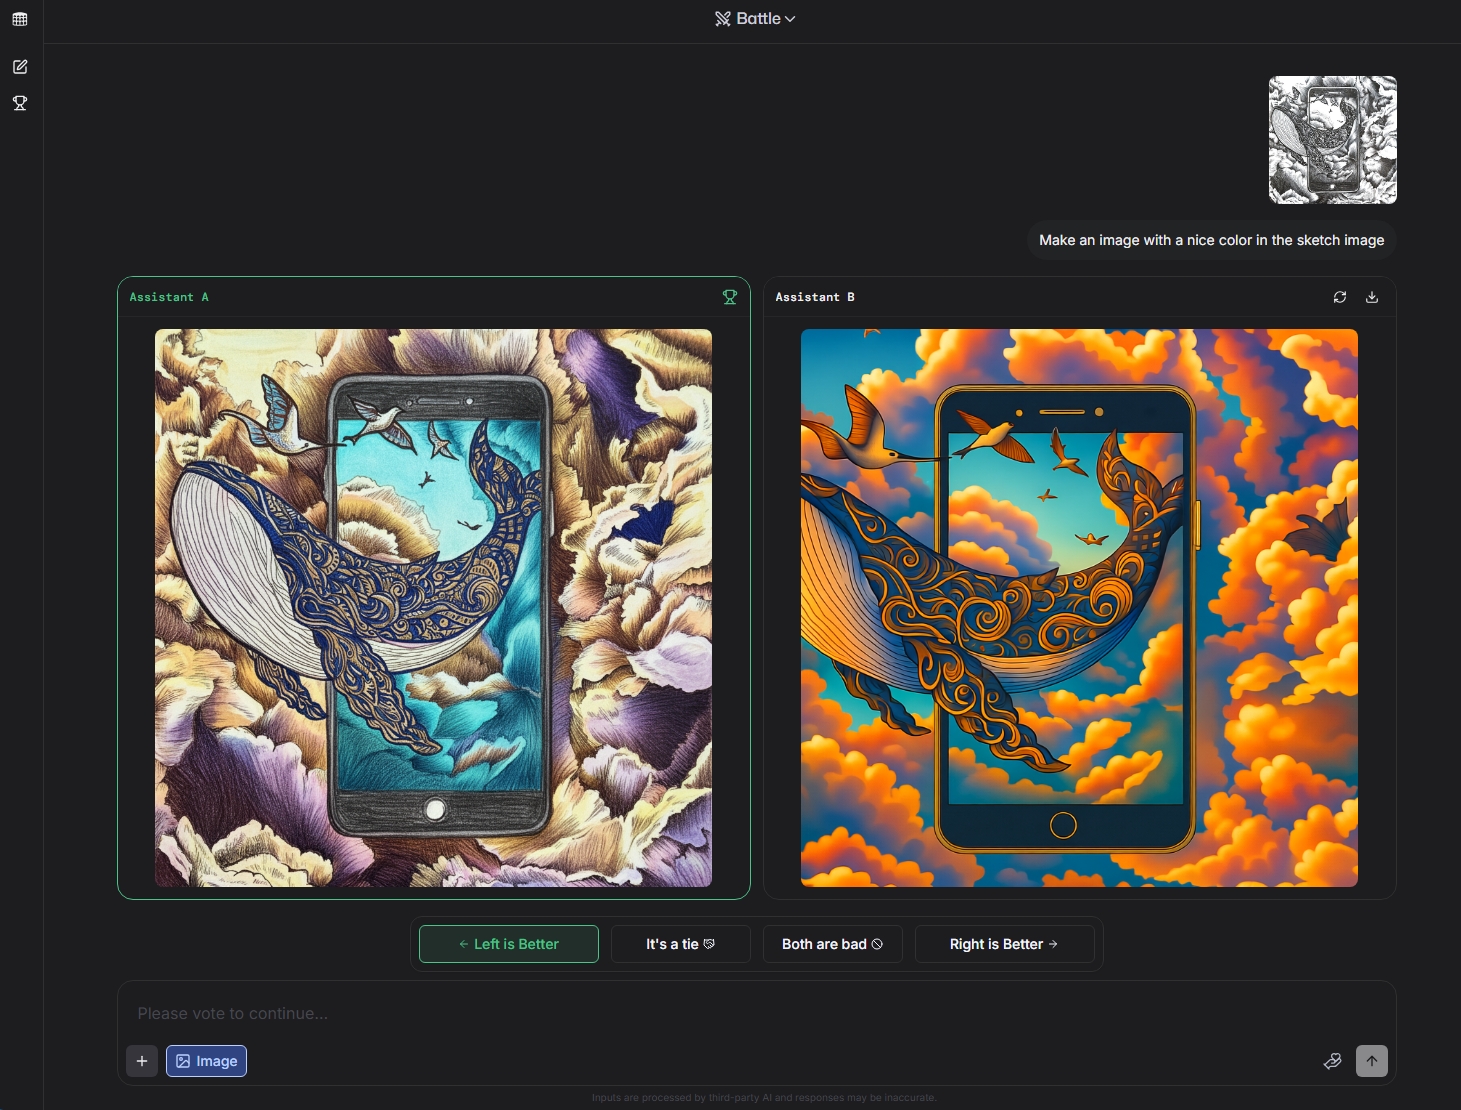
Task: Vote Both are bad
Action: 833,944
